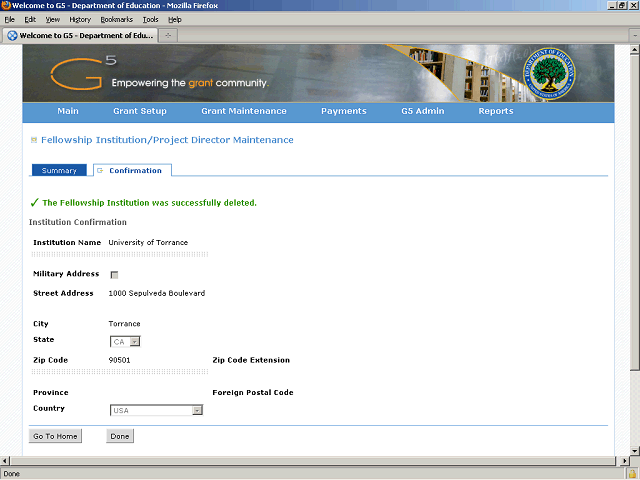
Task: Click the Fellowship Institution/Project Director Maintenance heading
Action: pyautogui.click(x=167, y=140)
